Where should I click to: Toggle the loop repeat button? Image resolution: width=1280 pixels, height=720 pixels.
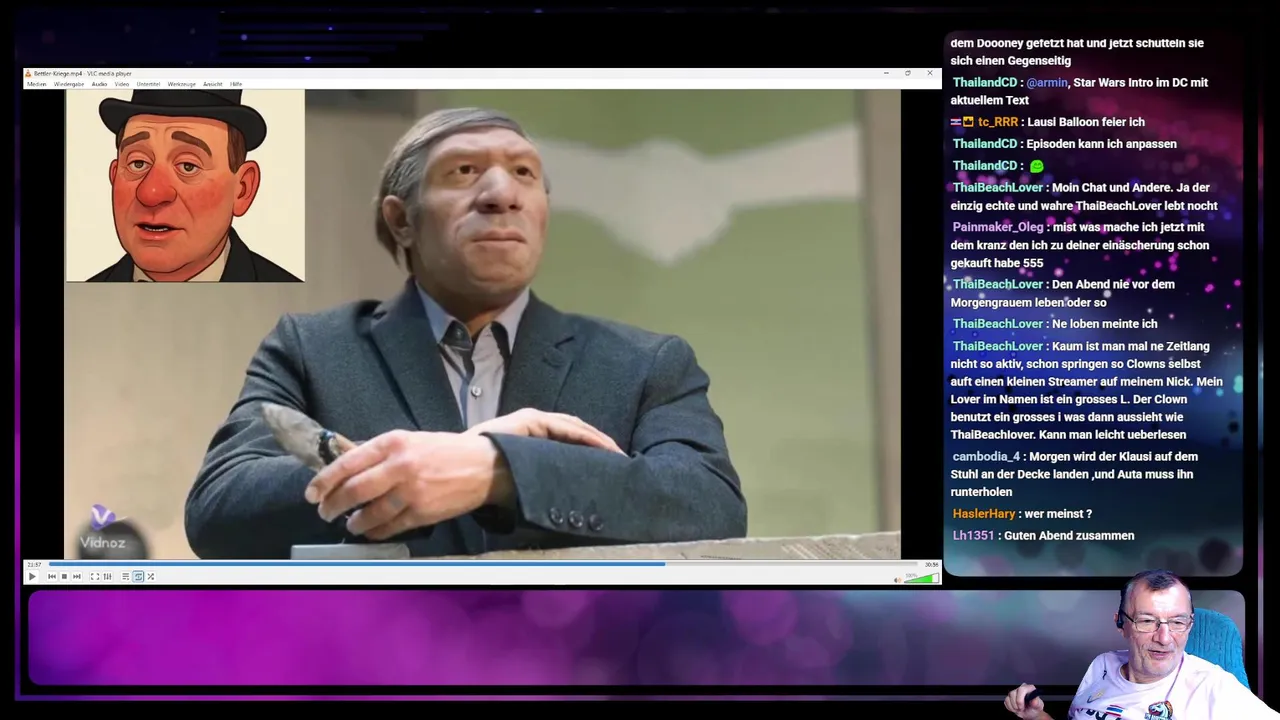[138, 576]
